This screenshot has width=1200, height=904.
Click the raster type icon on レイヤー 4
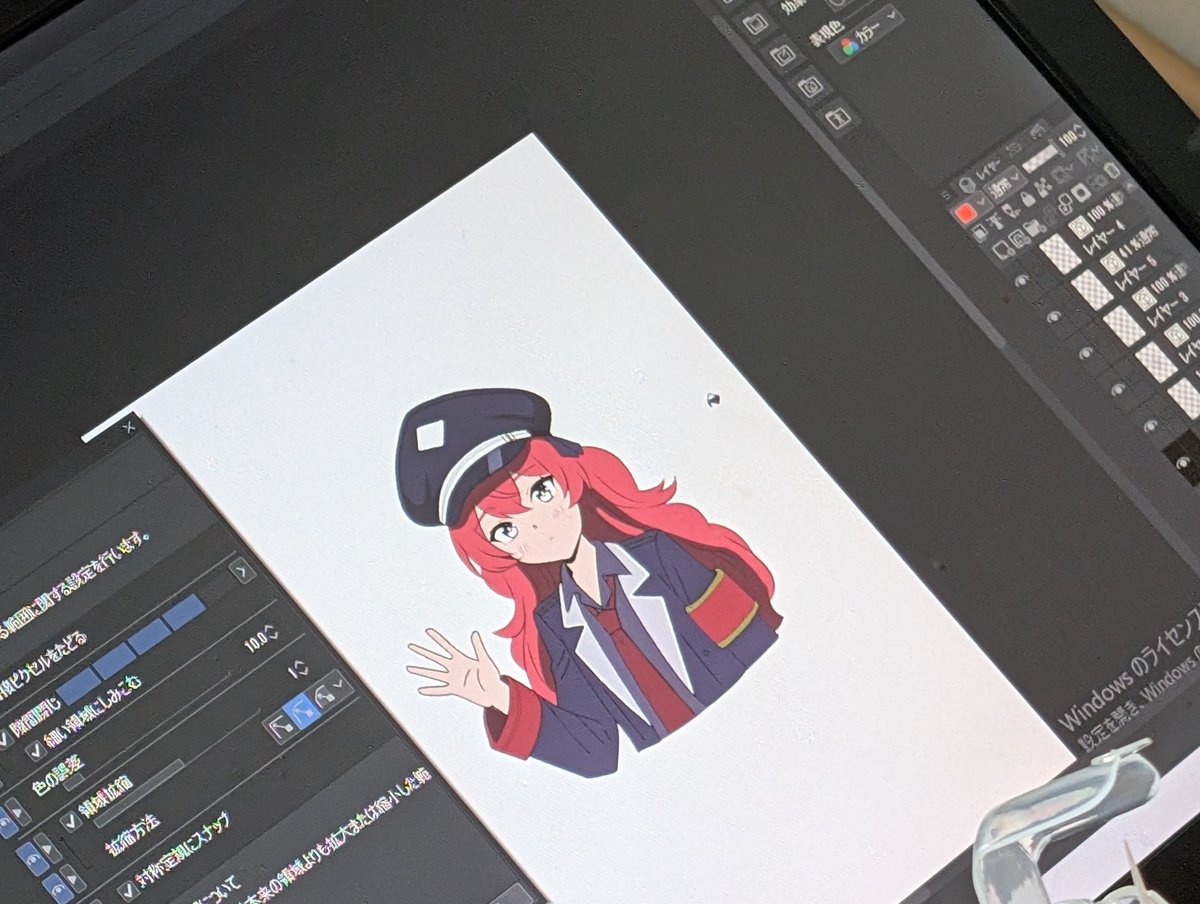1081,227
